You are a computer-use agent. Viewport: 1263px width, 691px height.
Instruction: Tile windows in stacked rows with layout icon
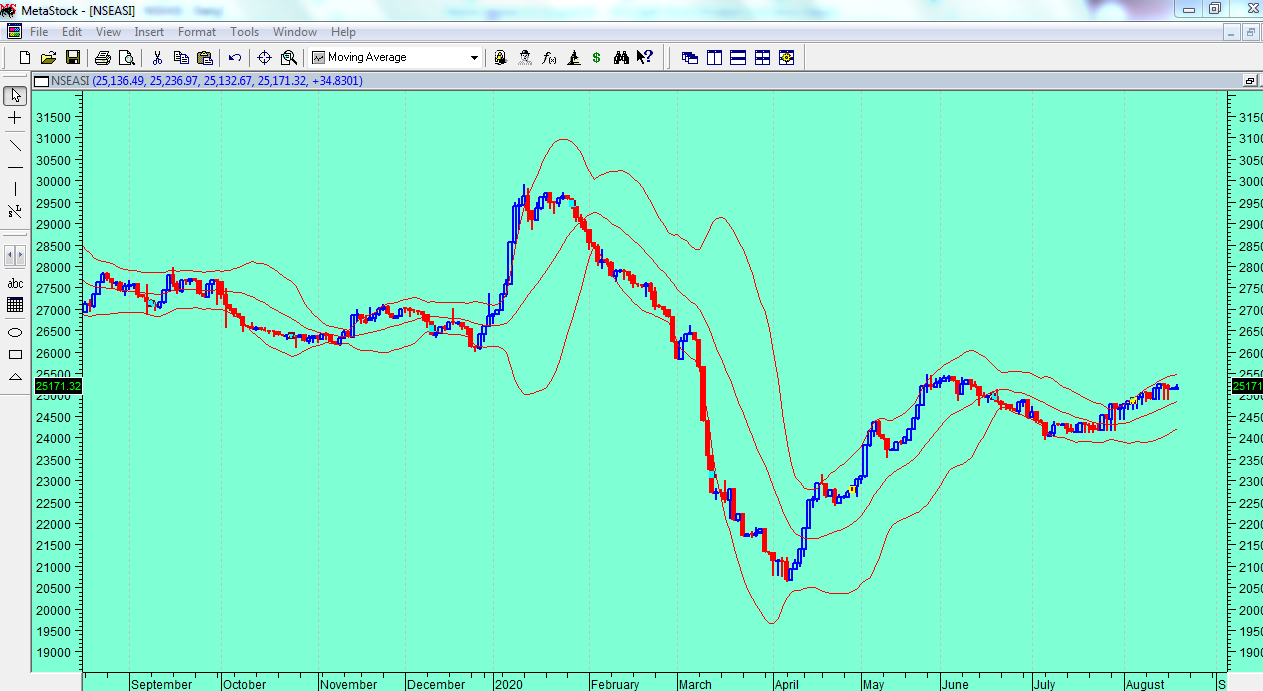[x=738, y=58]
